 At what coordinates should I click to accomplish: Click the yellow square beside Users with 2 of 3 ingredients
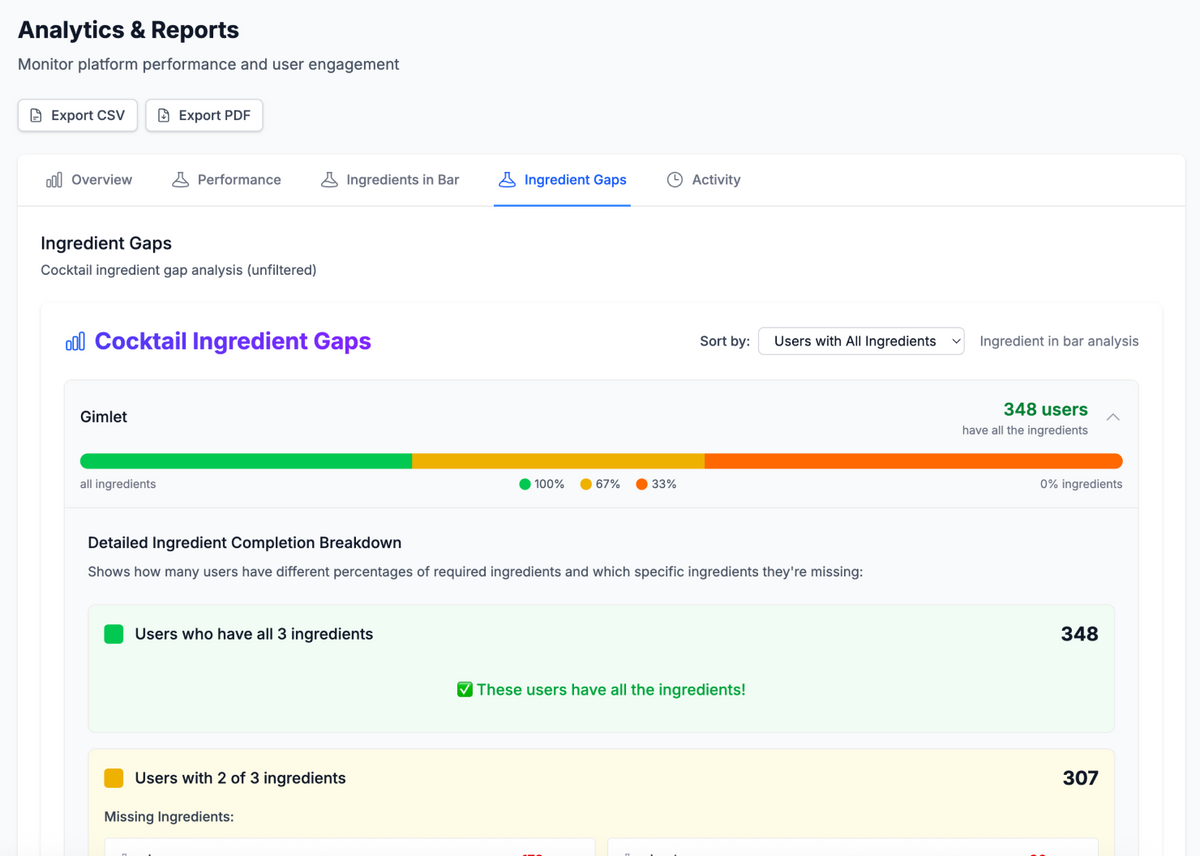pyautogui.click(x=114, y=778)
